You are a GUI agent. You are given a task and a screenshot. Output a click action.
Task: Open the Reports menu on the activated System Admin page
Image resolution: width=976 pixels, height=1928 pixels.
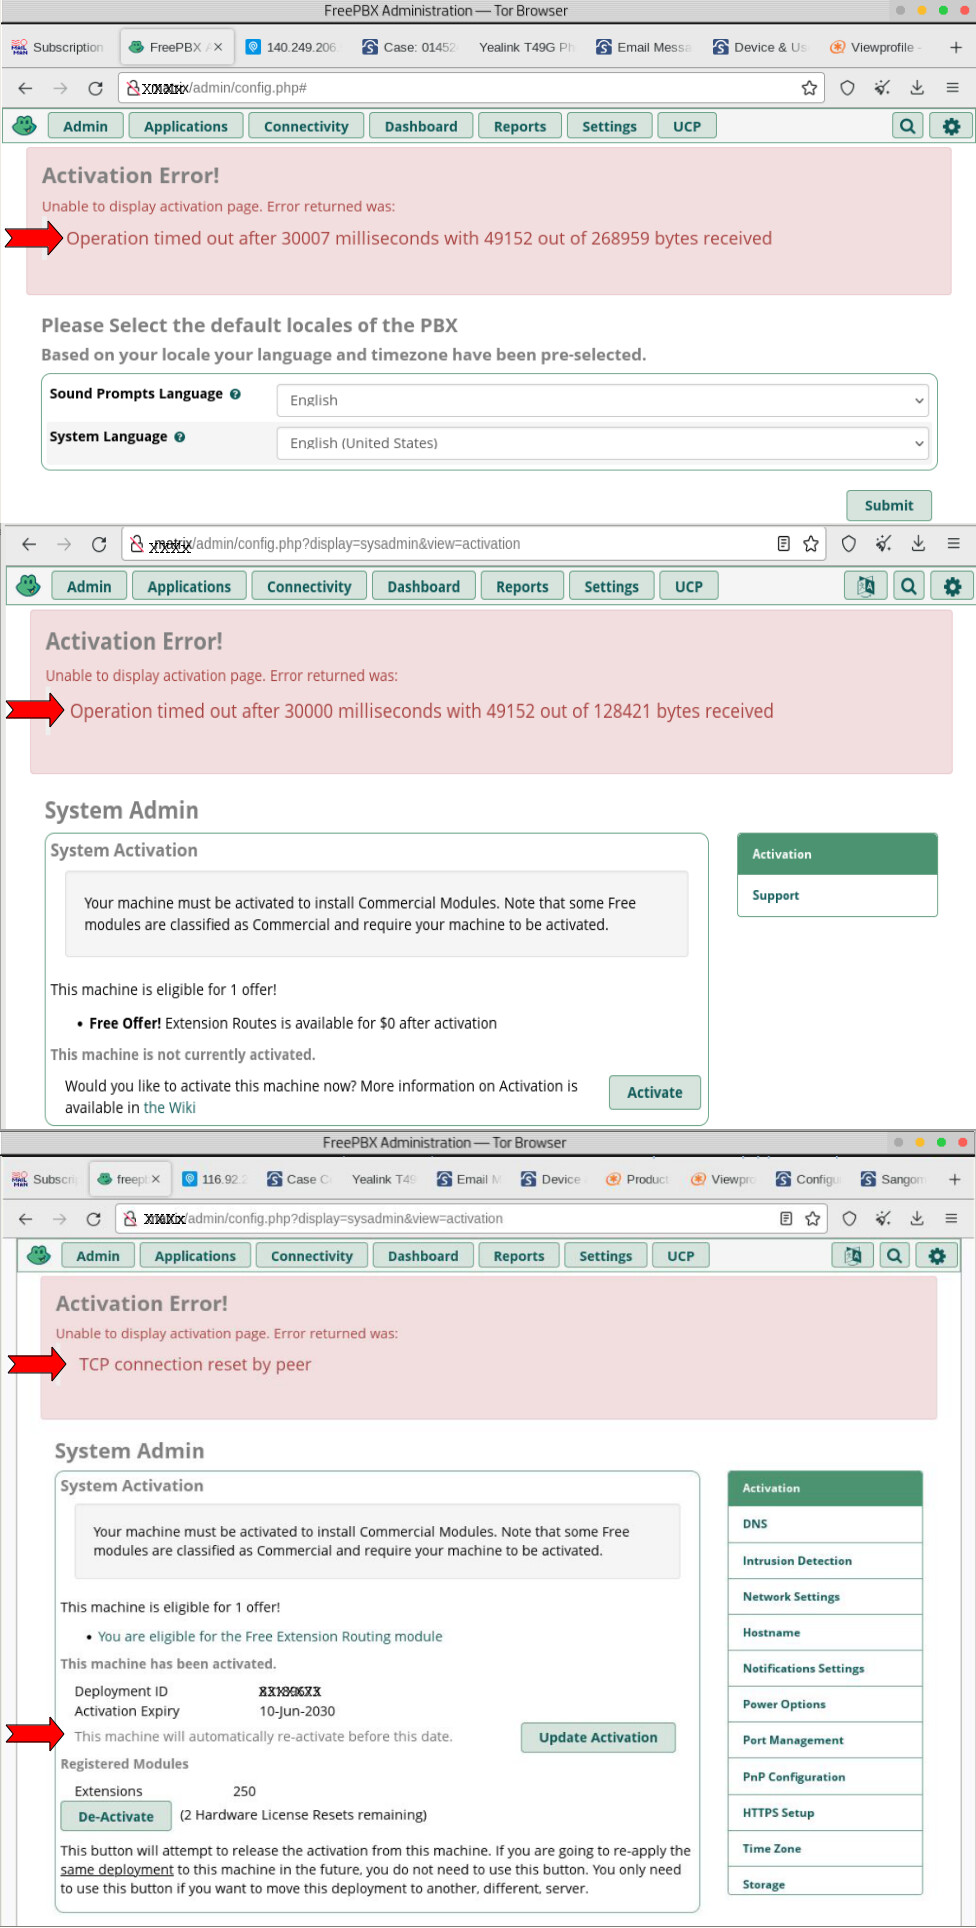[519, 1255]
